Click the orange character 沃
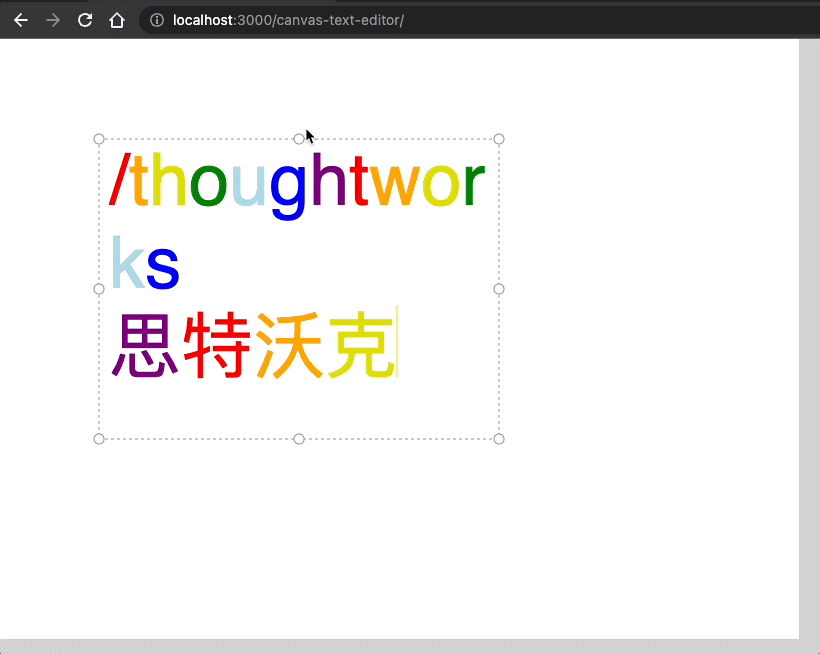 (x=289, y=345)
